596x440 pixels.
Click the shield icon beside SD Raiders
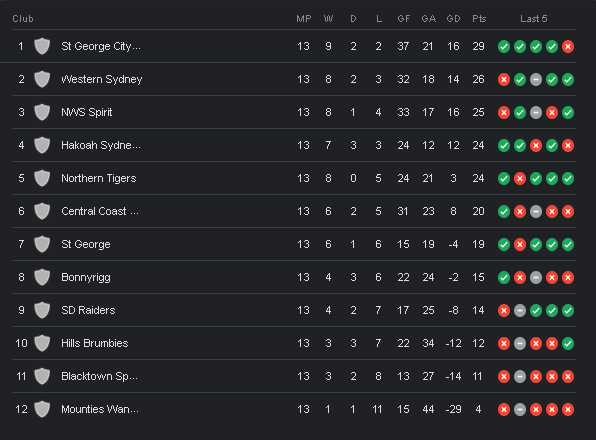[42, 310]
